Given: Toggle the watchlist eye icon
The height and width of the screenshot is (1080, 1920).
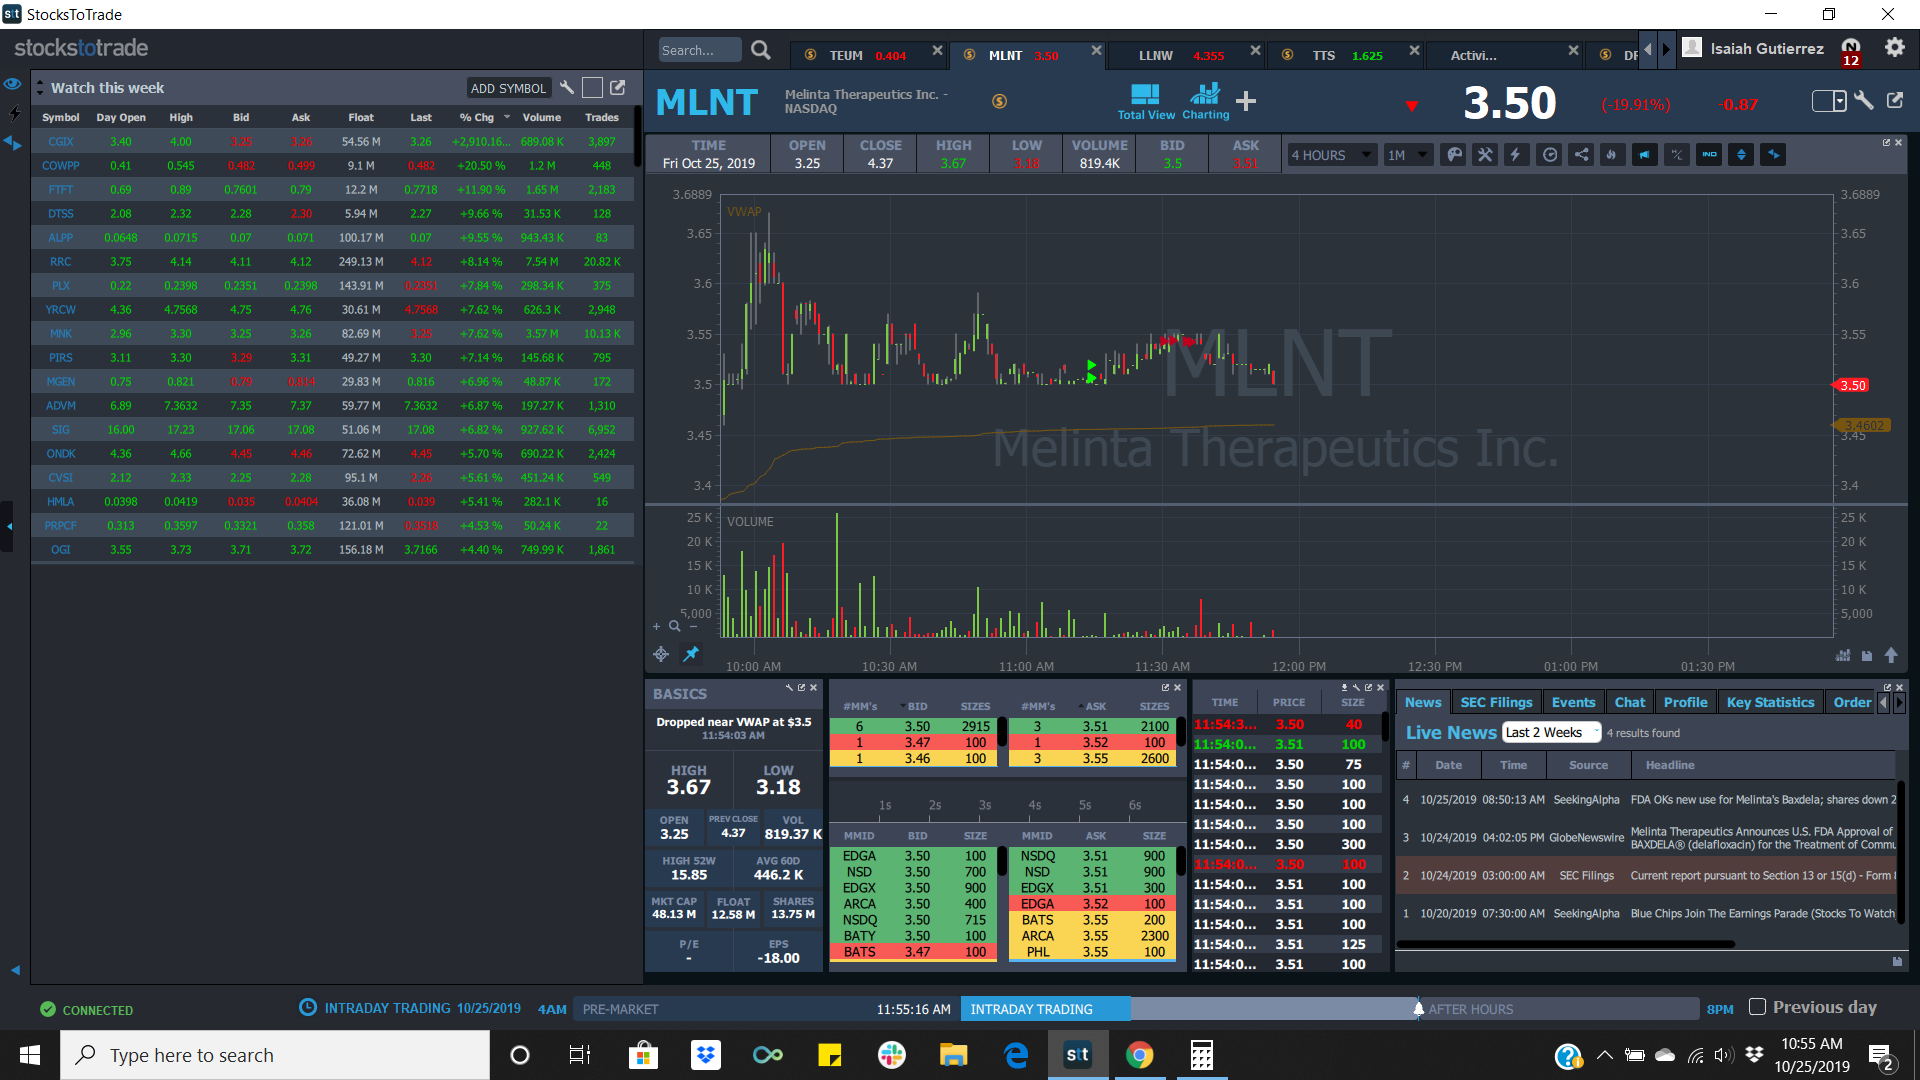Looking at the screenshot, I should (x=13, y=84).
